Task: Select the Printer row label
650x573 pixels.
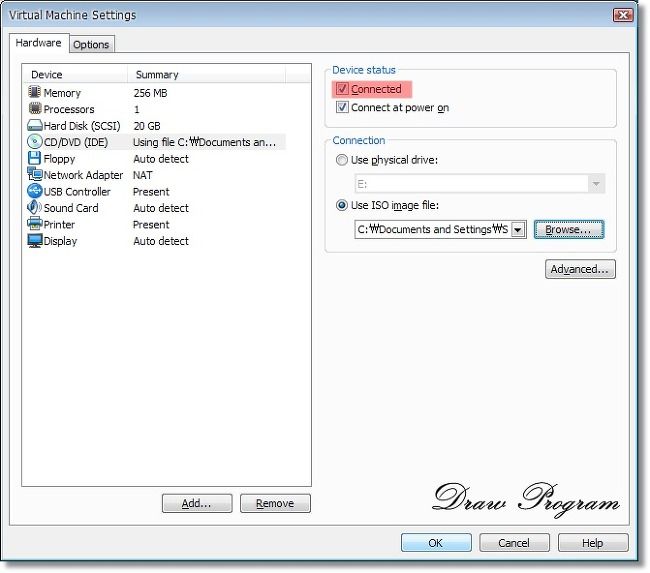Action: 59,224
